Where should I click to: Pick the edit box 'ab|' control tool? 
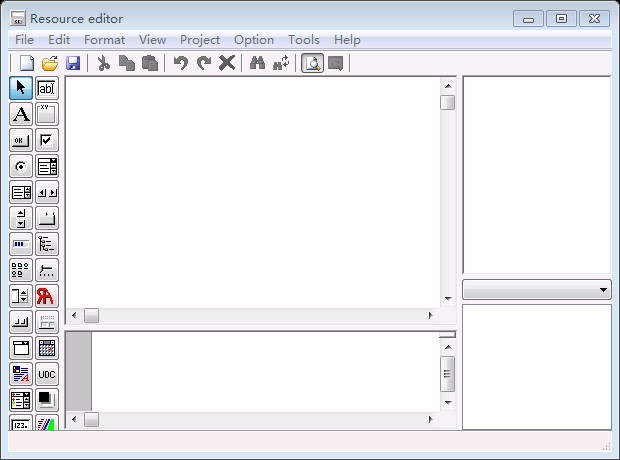pos(47,88)
